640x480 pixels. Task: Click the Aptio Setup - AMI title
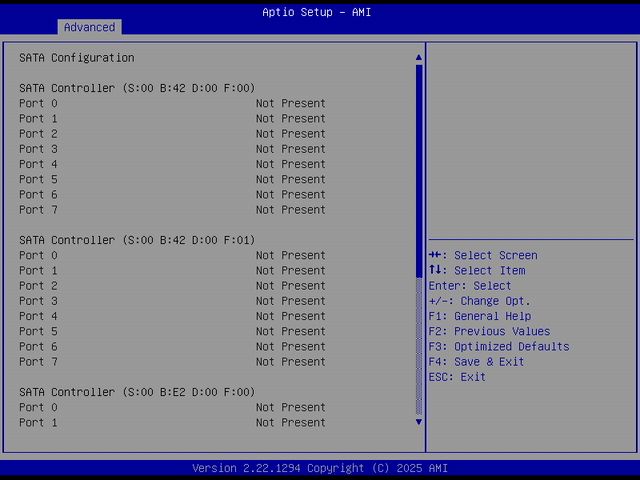[317, 12]
